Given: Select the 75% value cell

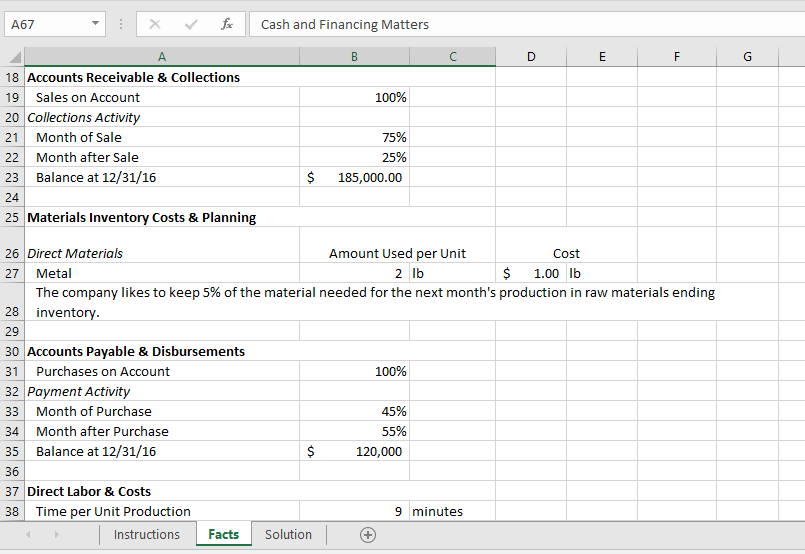Looking at the screenshot, I should click(354, 137).
